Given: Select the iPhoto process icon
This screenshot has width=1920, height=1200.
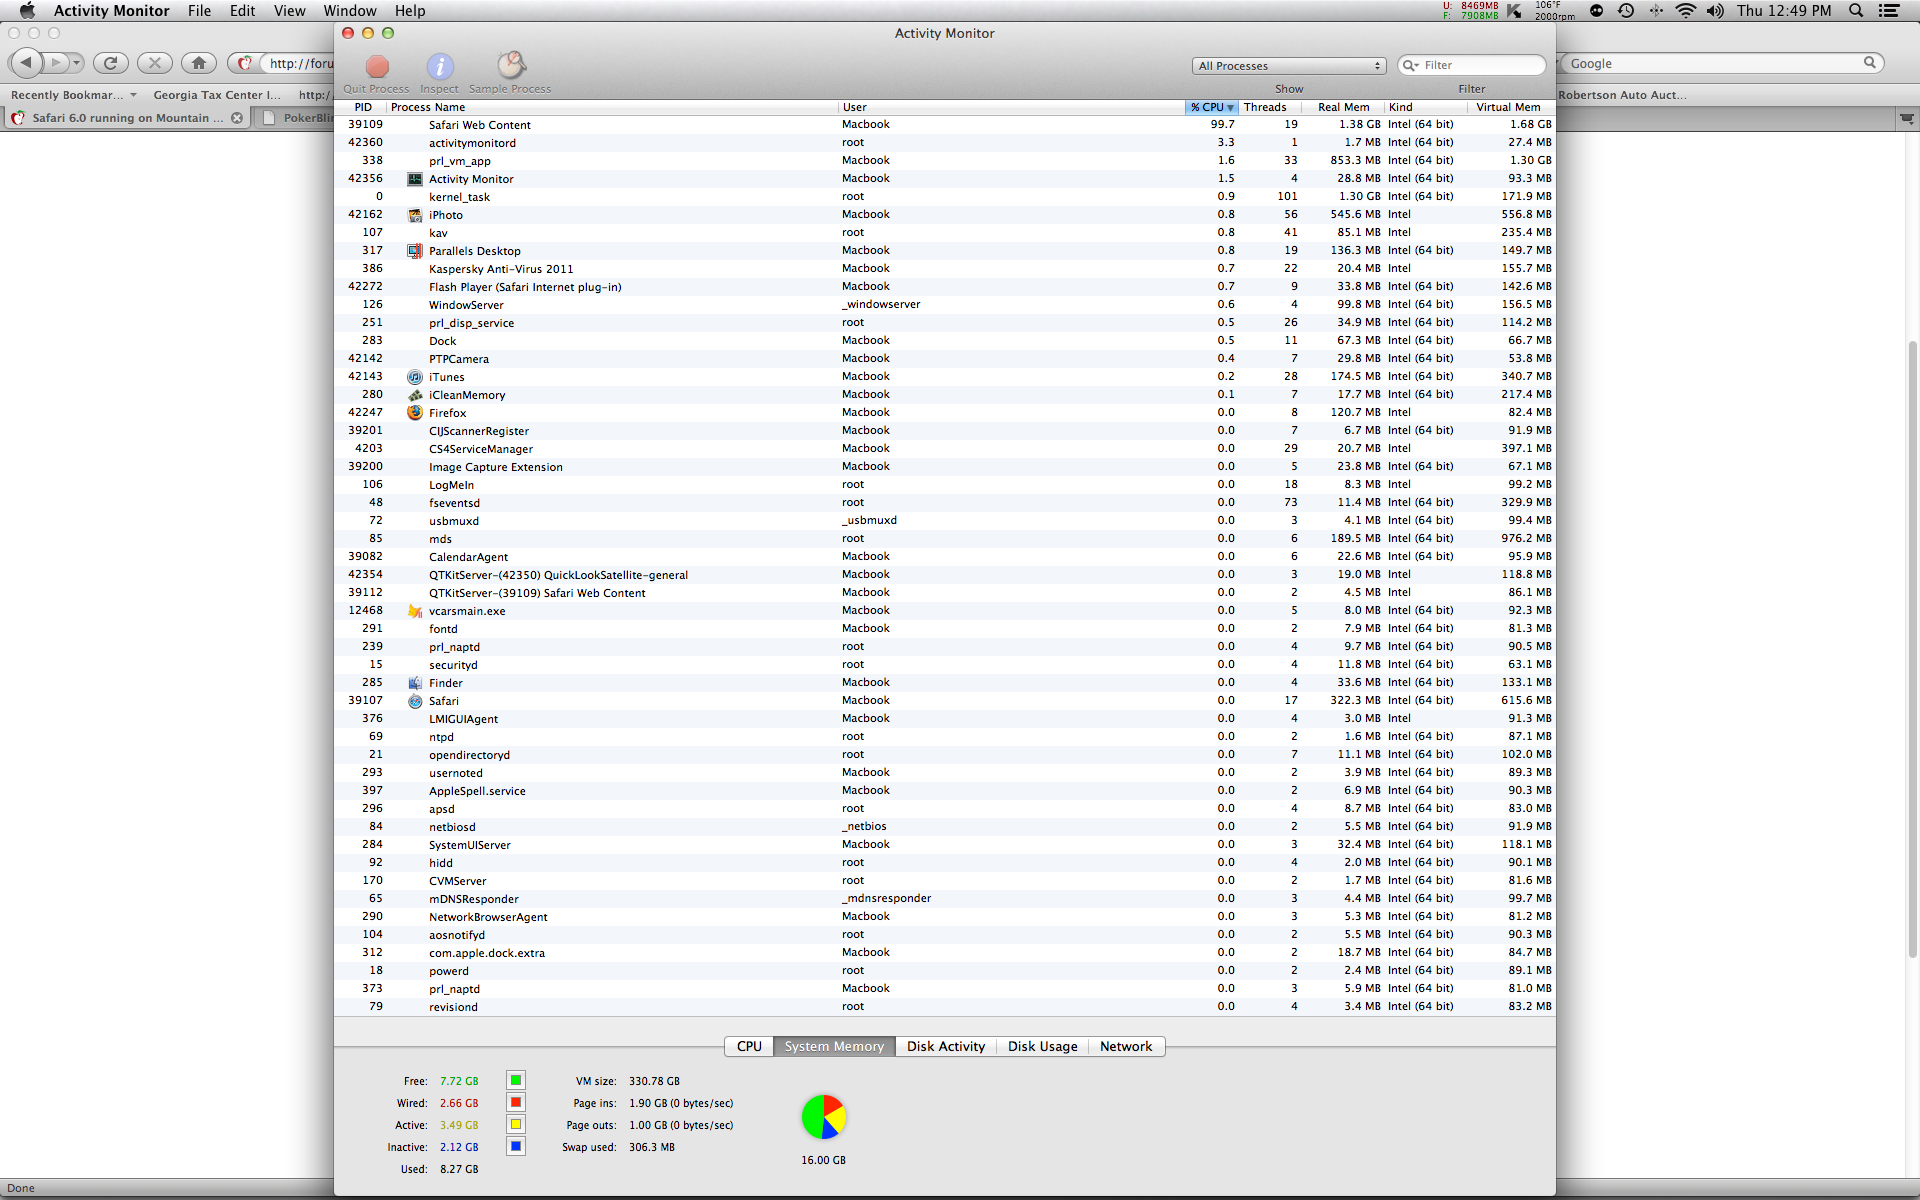Looking at the screenshot, I should point(414,215).
